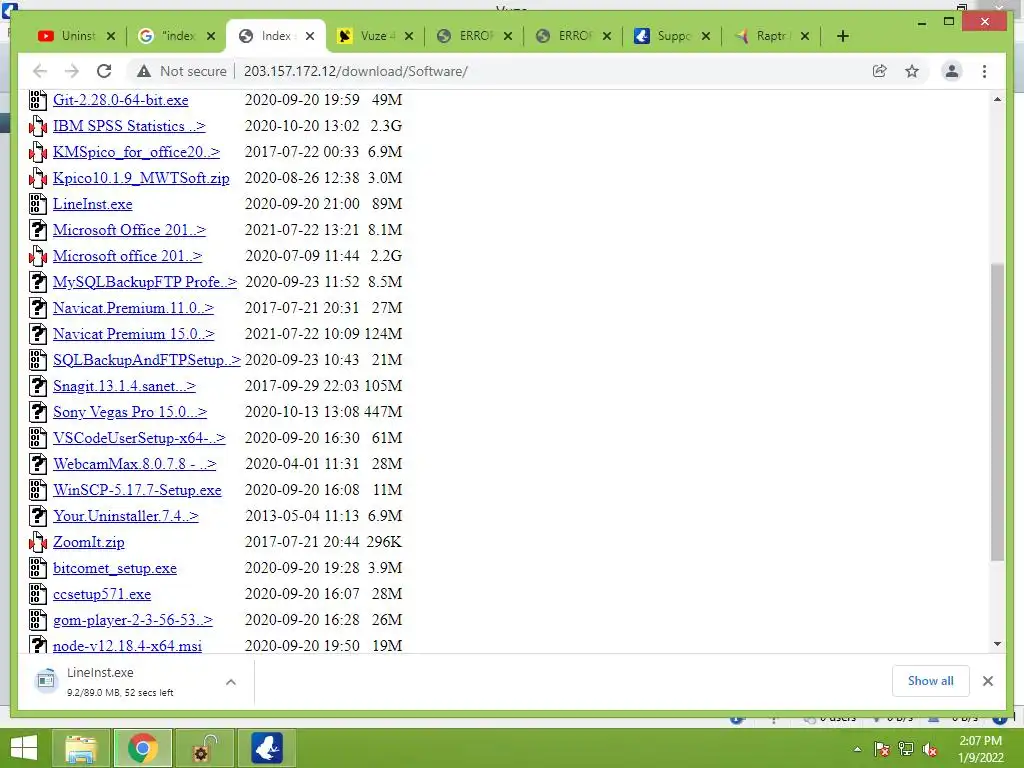Click the archive icon beside IBM SPSS Statistics
The width and height of the screenshot is (1024, 768).
(38, 126)
